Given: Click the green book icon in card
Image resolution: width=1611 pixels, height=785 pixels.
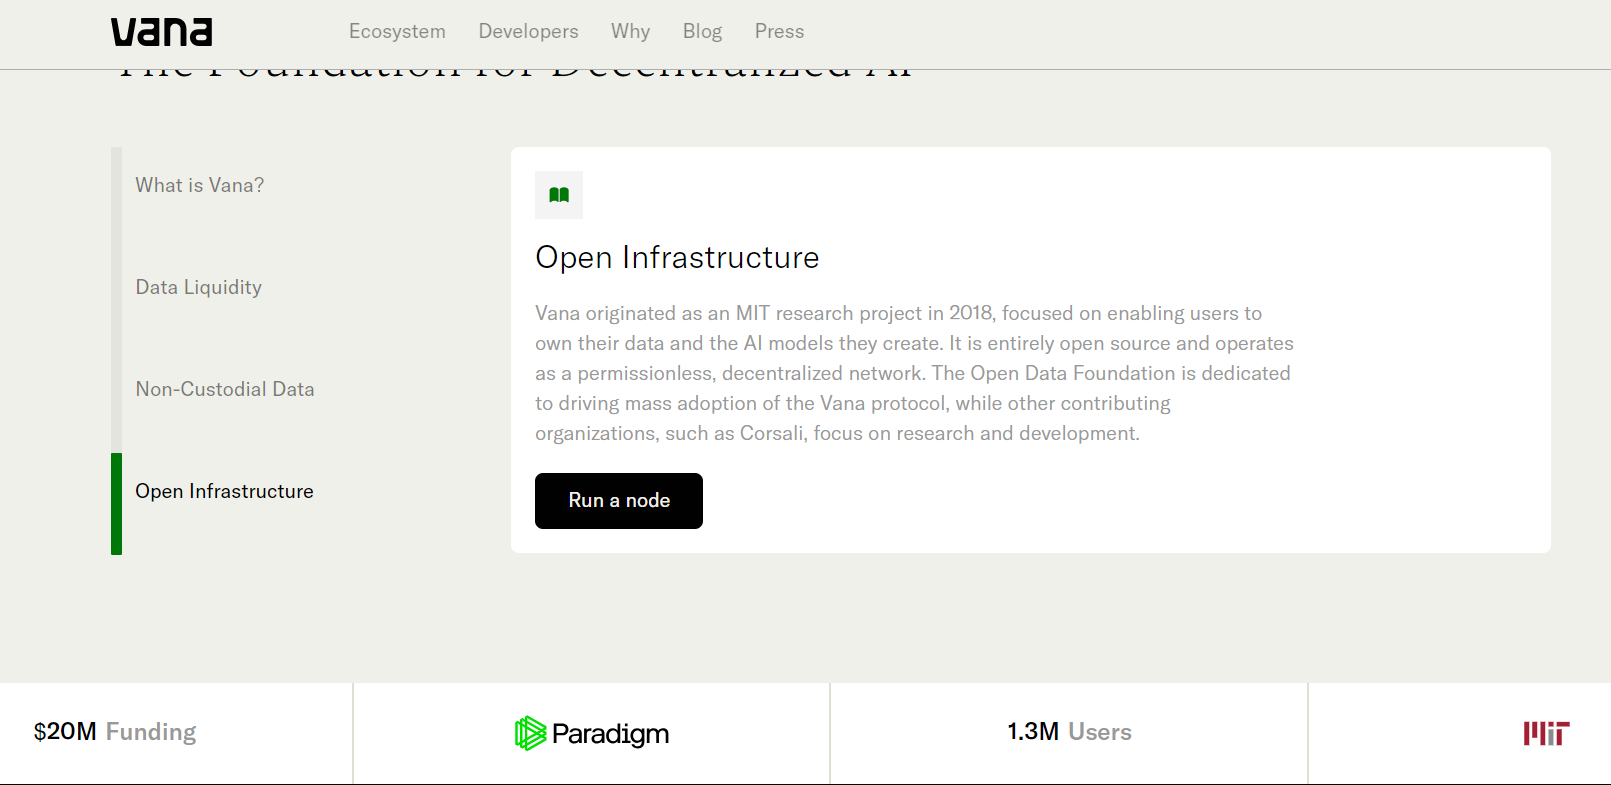Looking at the screenshot, I should pos(559,195).
